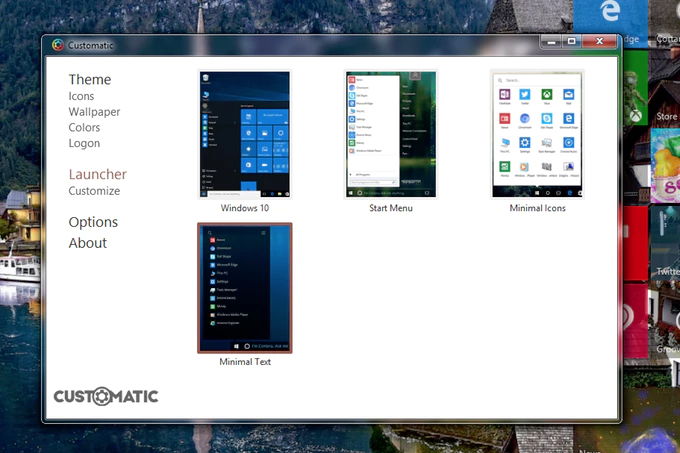Show the About page

click(88, 243)
